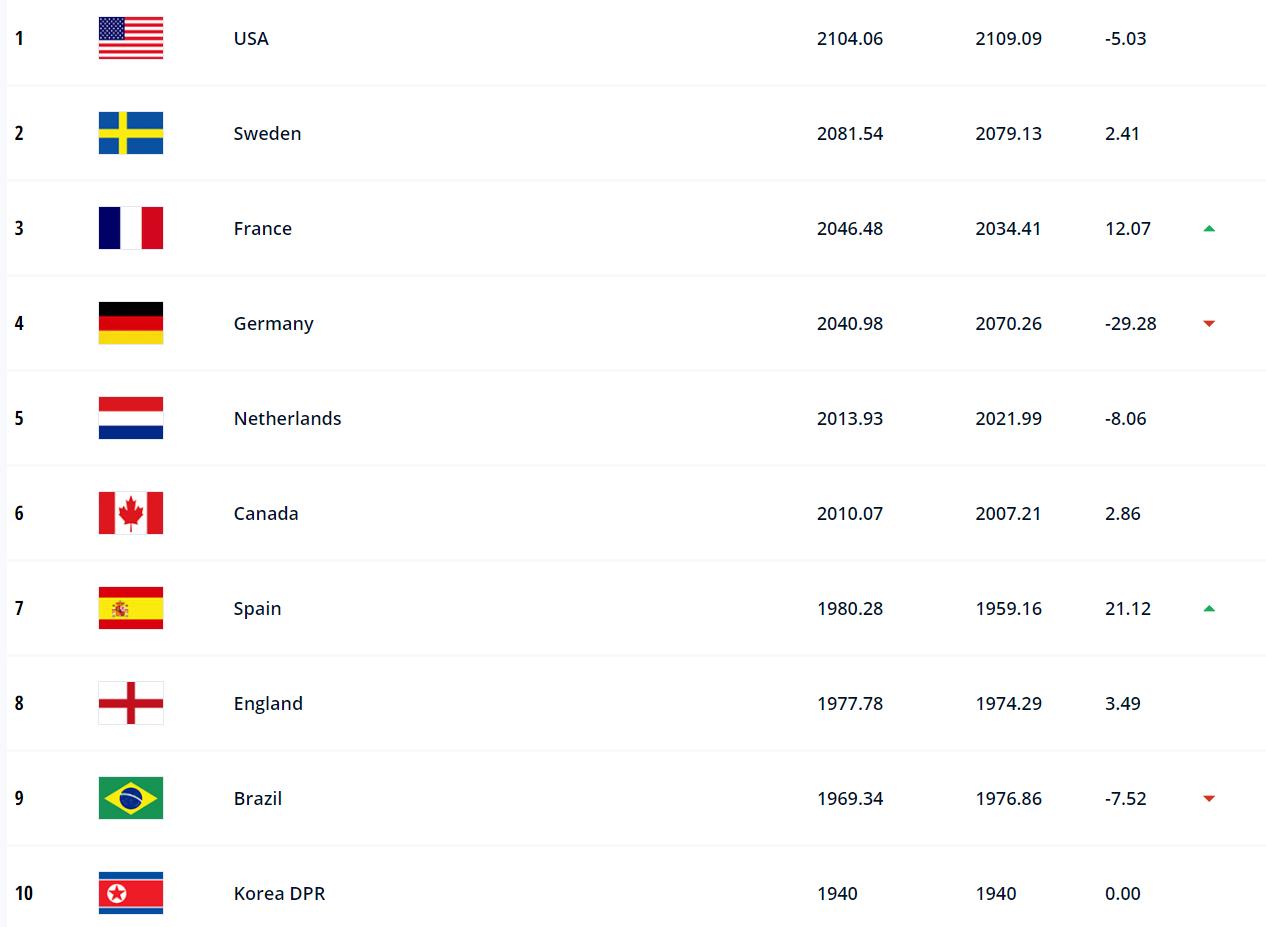Viewport: 1266px width, 927px height.
Task: Click Germany's red down arrow indicator
Action: pyautogui.click(x=1209, y=323)
